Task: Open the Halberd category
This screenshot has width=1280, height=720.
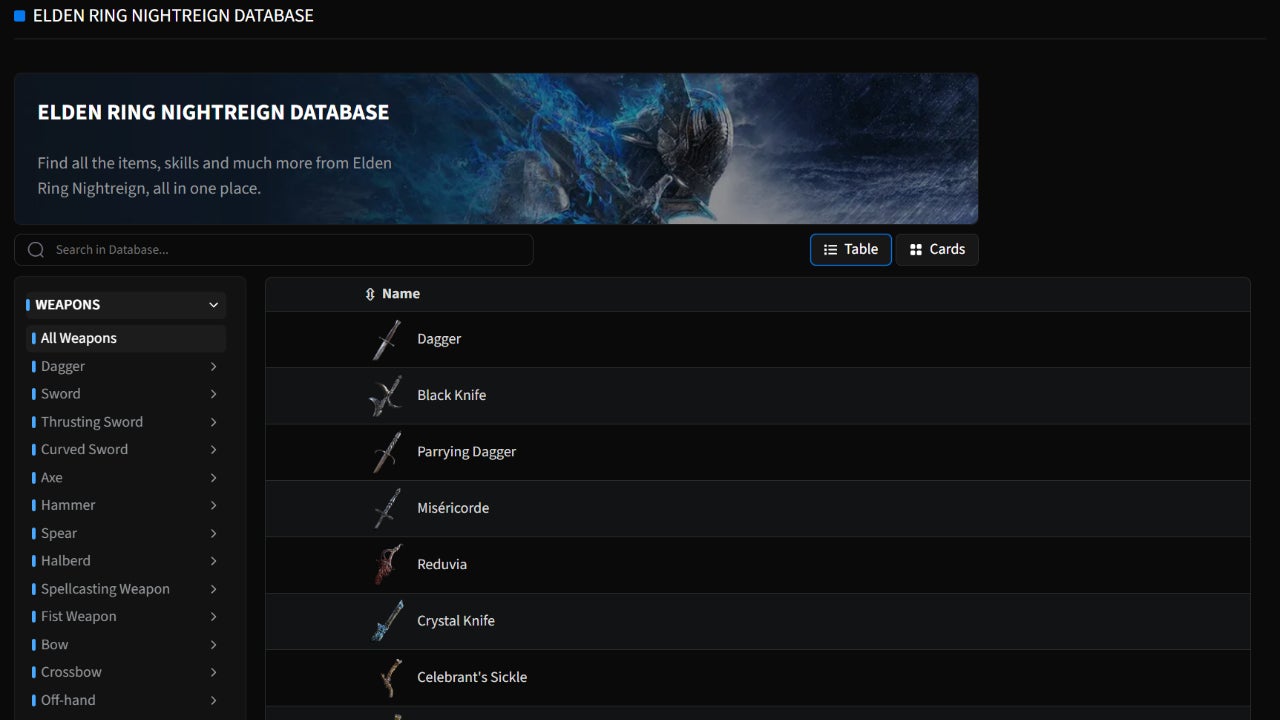Action: click(66, 561)
